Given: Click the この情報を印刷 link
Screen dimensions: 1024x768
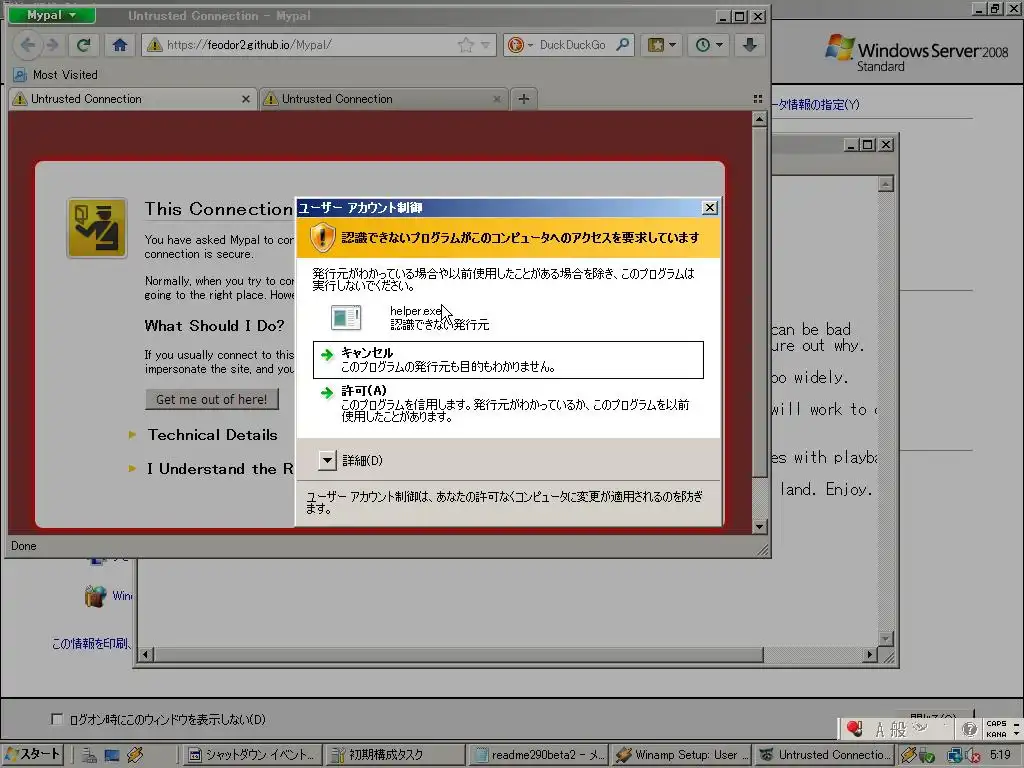Looking at the screenshot, I should tap(91, 644).
